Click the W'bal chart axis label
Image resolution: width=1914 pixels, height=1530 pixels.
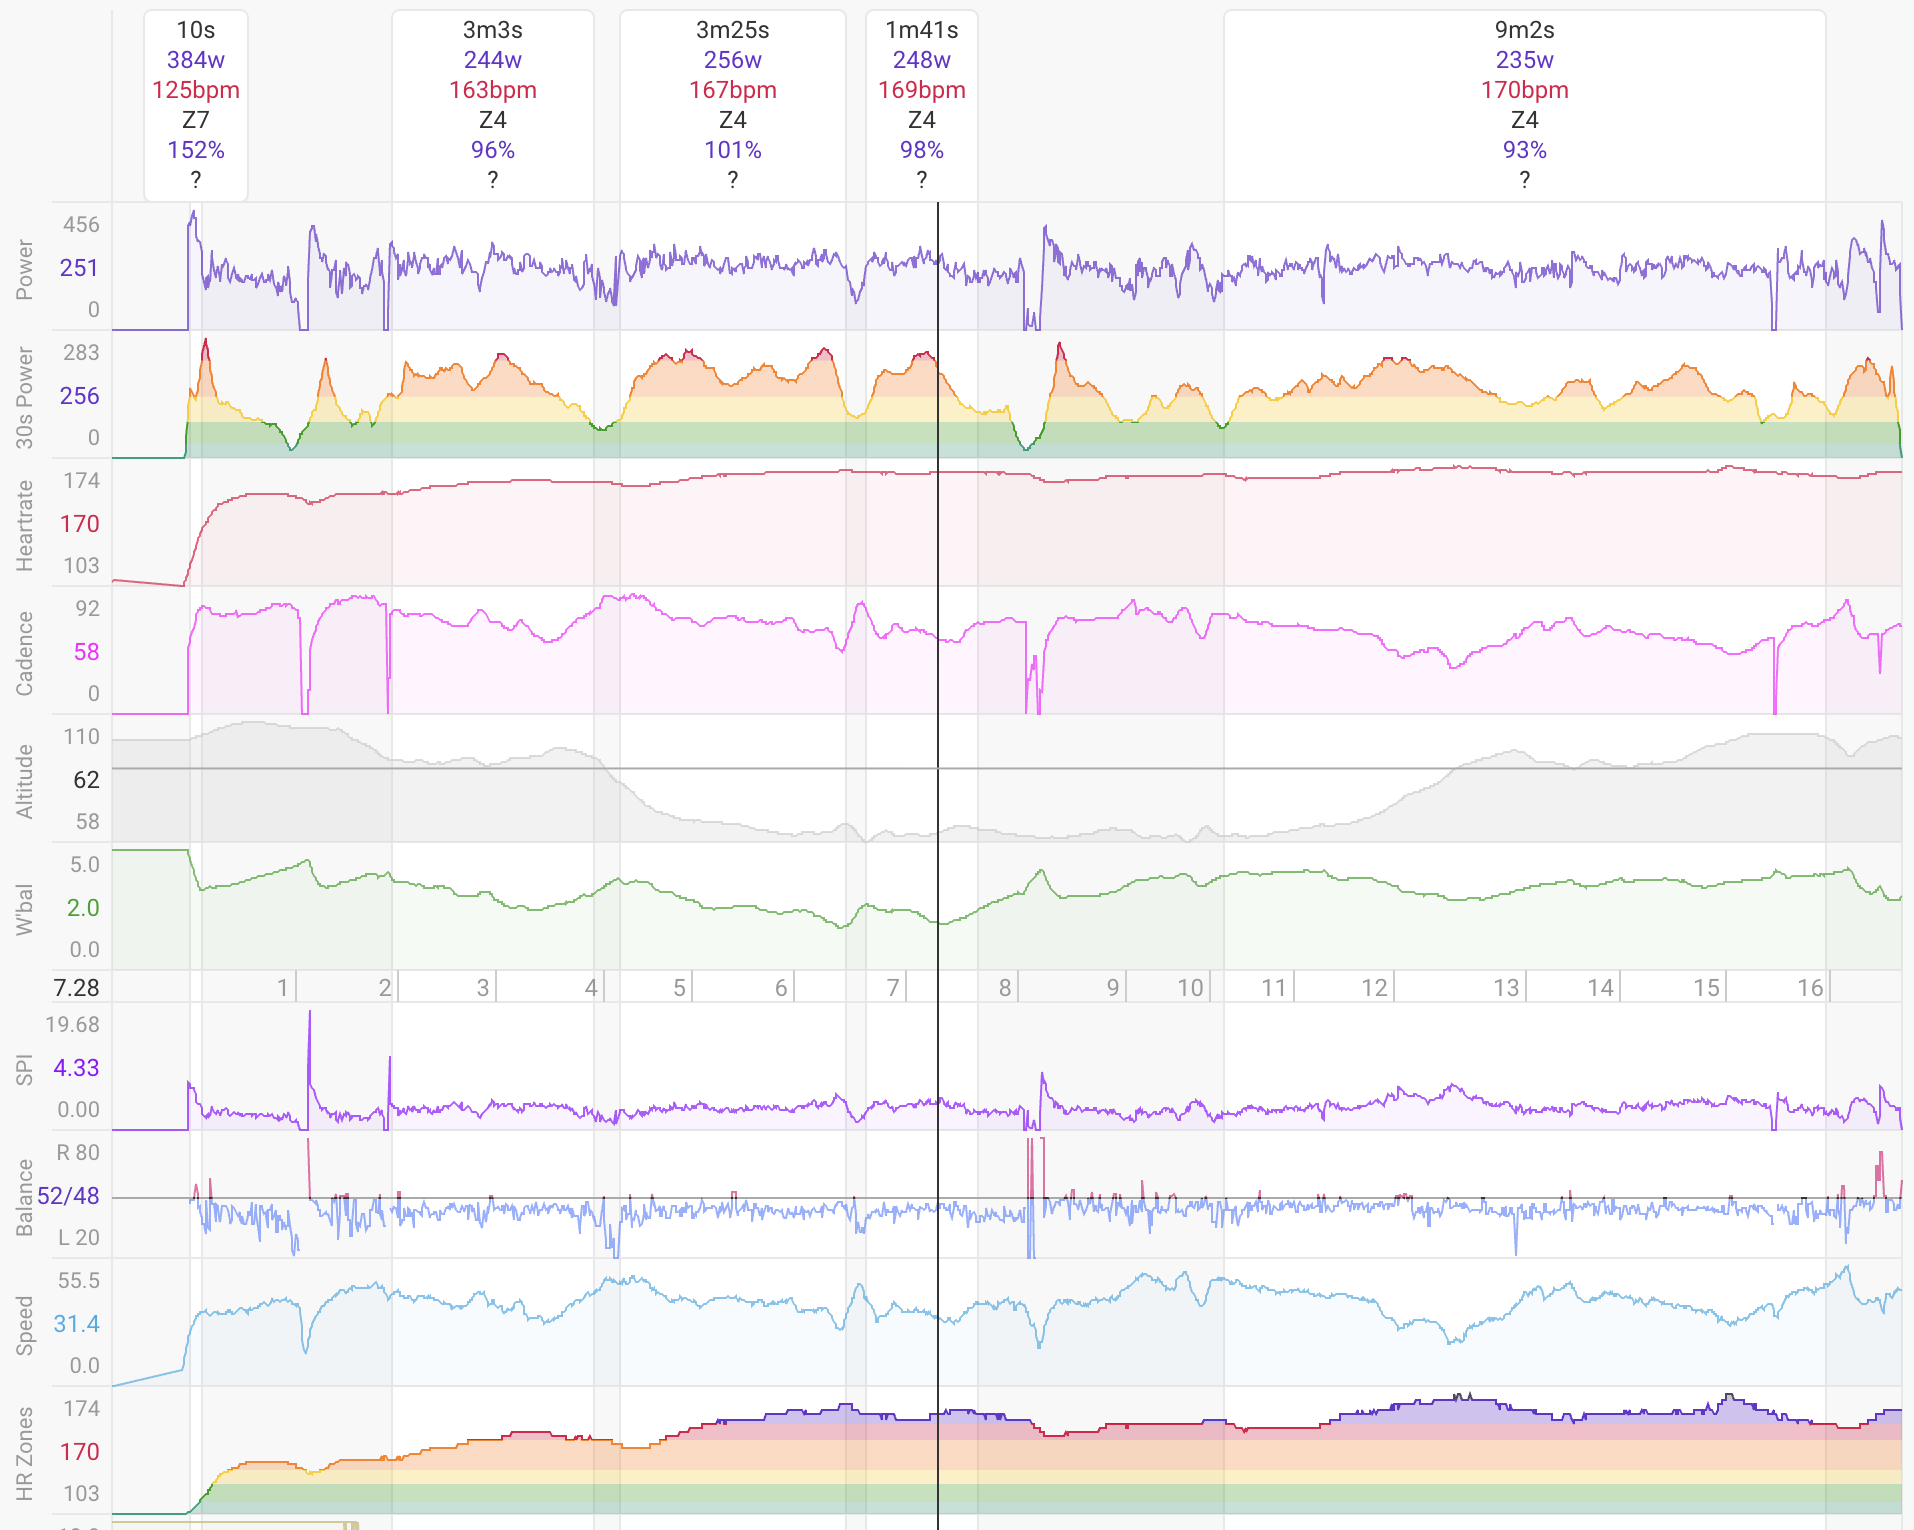click(x=25, y=909)
